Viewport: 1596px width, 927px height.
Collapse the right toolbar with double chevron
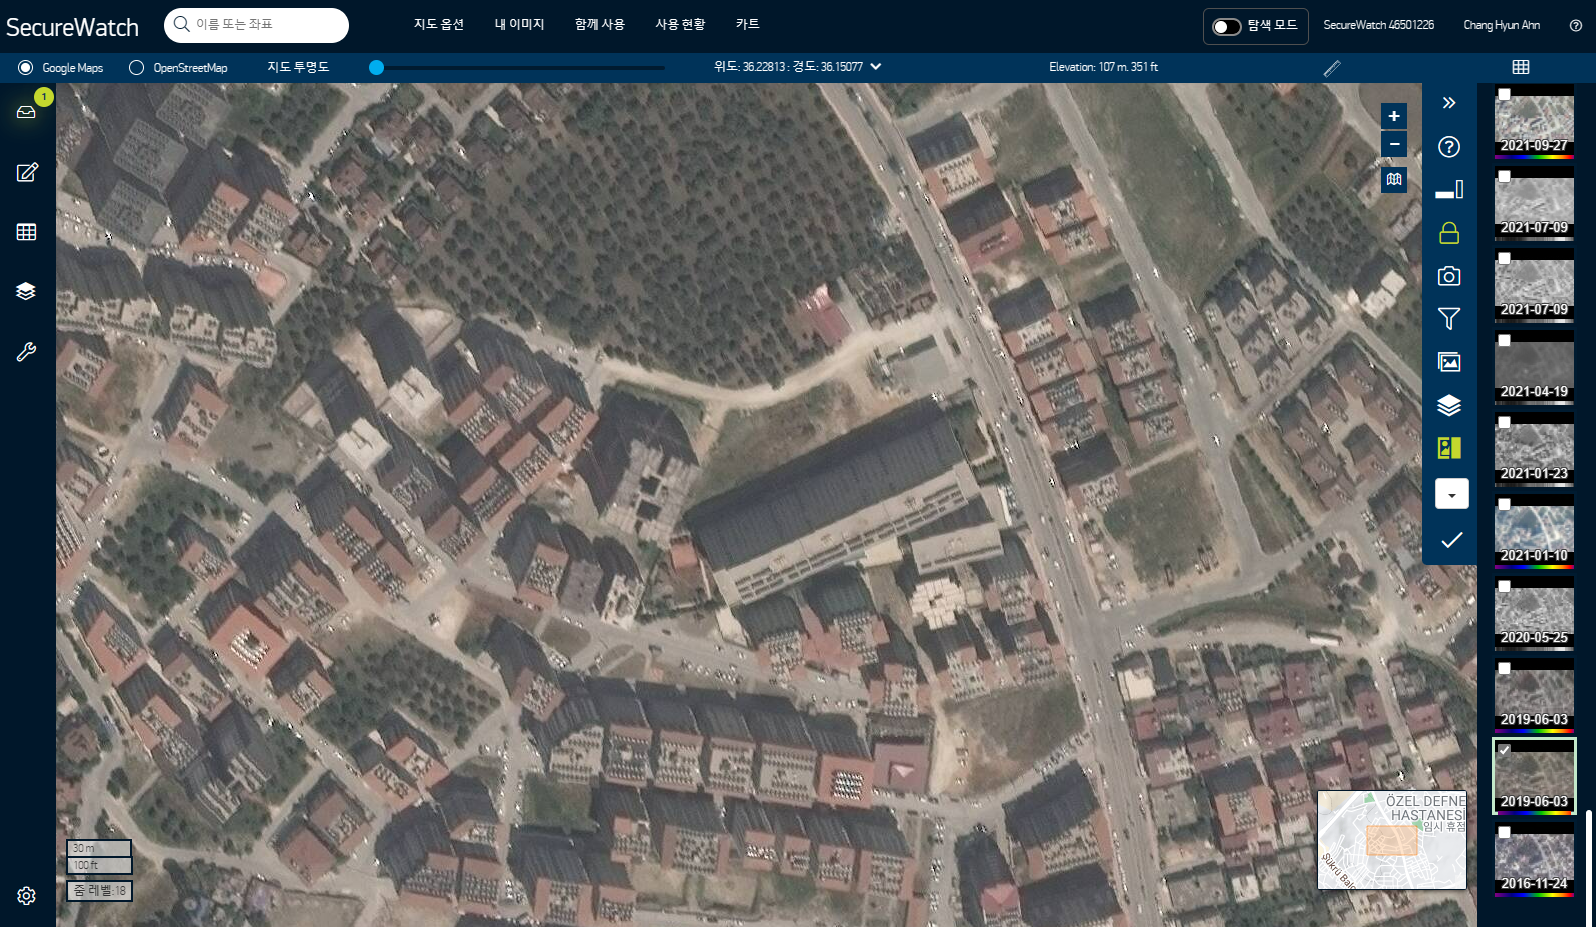click(1449, 103)
